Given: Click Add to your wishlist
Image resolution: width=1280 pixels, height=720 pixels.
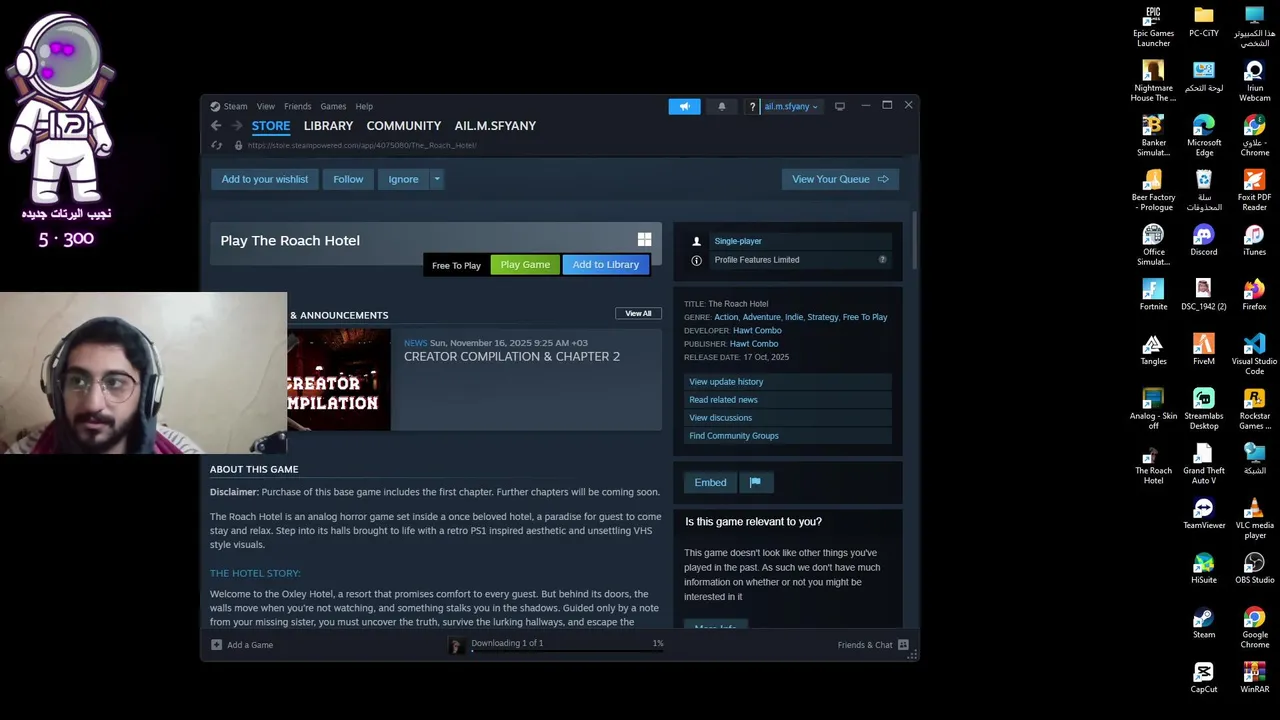Looking at the screenshot, I should tap(265, 179).
